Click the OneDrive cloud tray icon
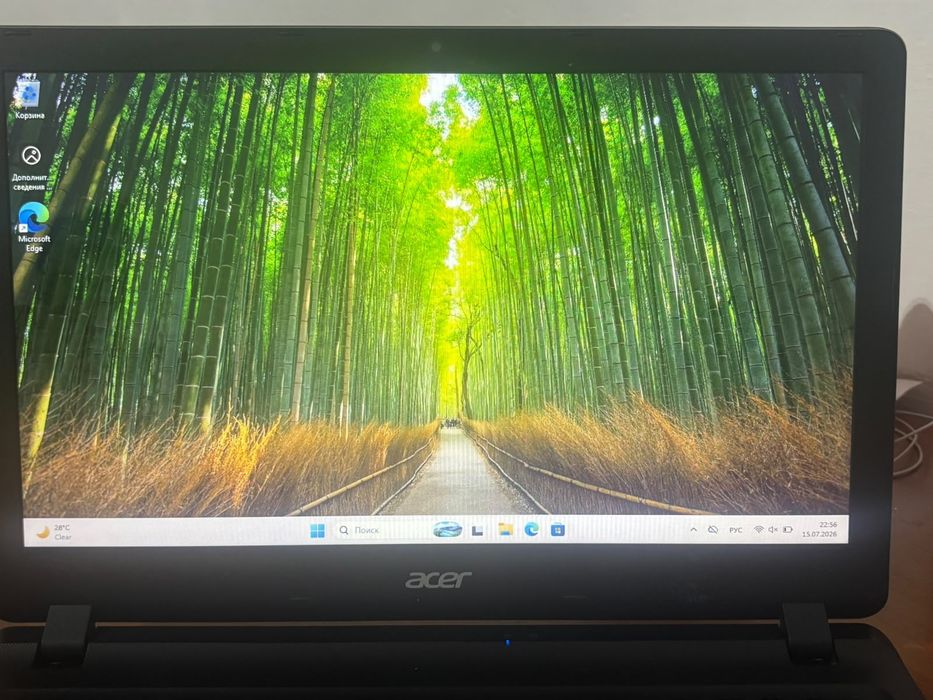The width and height of the screenshot is (933, 700). (x=713, y=530)
